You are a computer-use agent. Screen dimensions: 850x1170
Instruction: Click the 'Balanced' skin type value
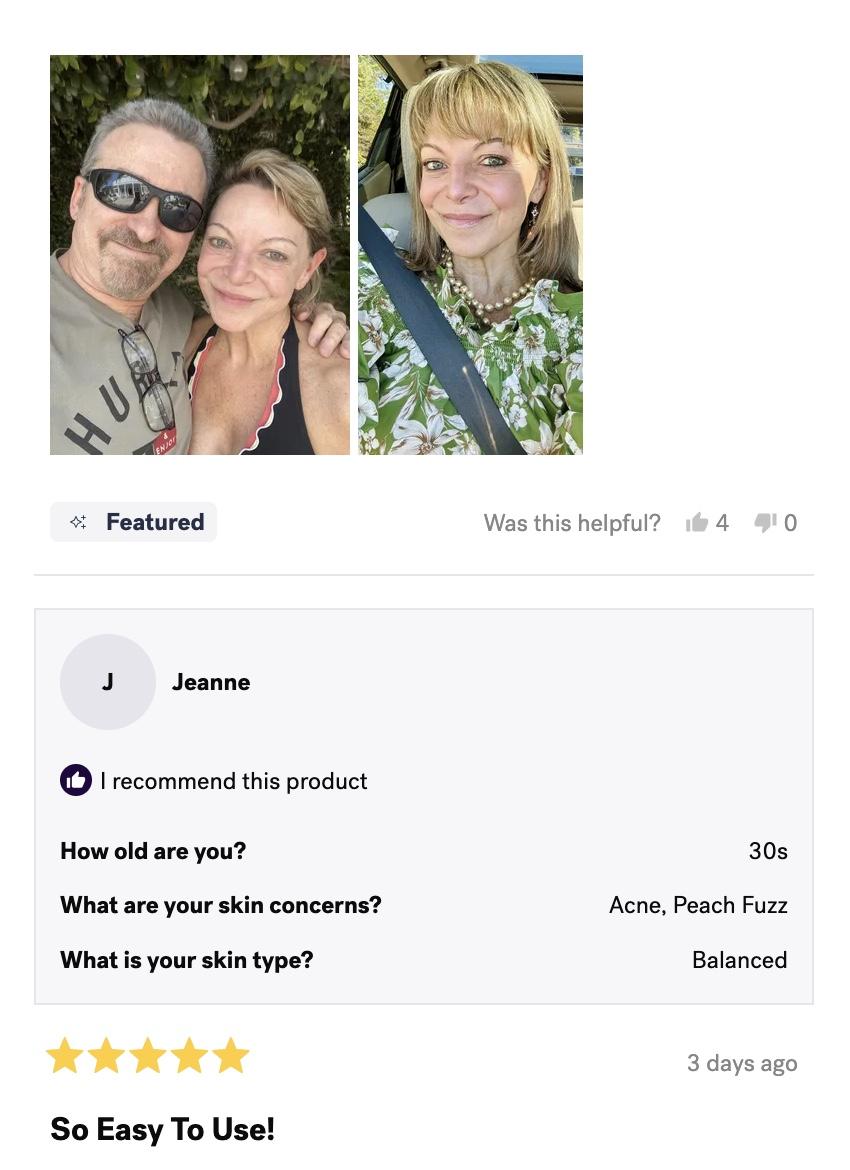(x=740, y=960)
